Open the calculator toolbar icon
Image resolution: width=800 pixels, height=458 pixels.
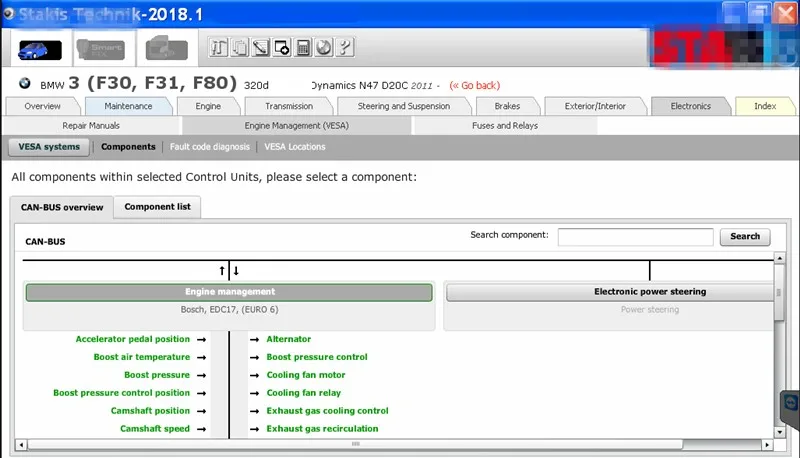pyautogui.click(x=303, y=47)
